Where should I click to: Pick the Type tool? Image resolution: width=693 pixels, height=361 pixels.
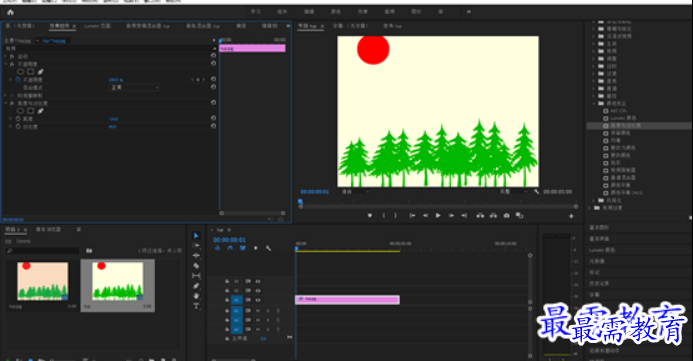196,306
